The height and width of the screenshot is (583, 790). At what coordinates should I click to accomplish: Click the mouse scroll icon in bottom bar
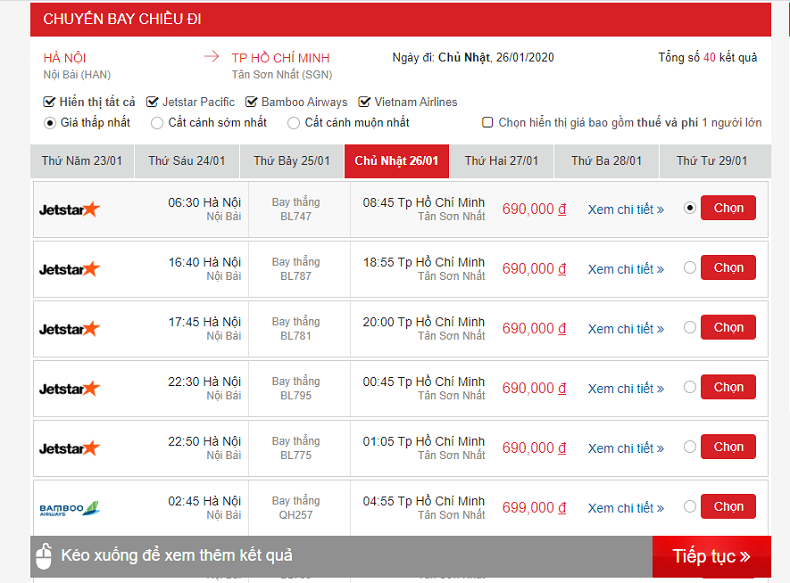tap(44, 556)
